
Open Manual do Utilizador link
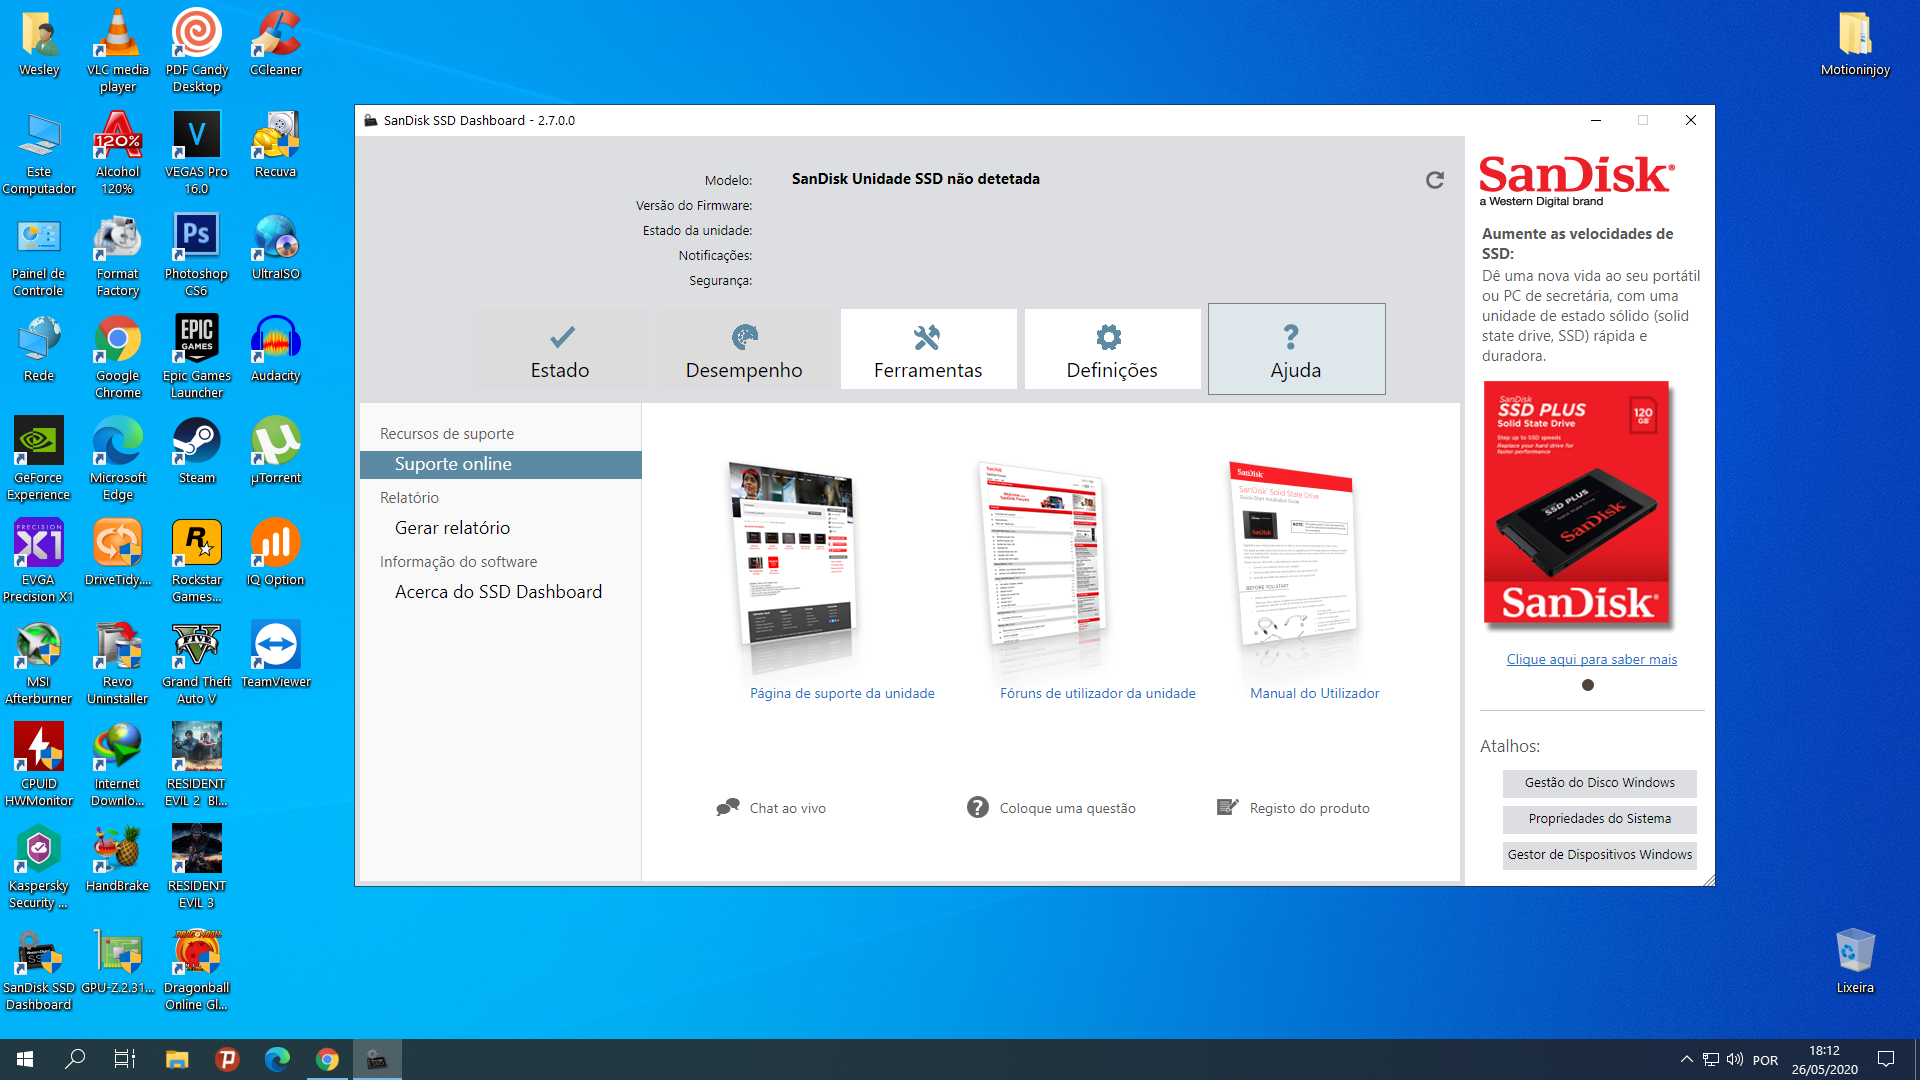click(1314, 693)
